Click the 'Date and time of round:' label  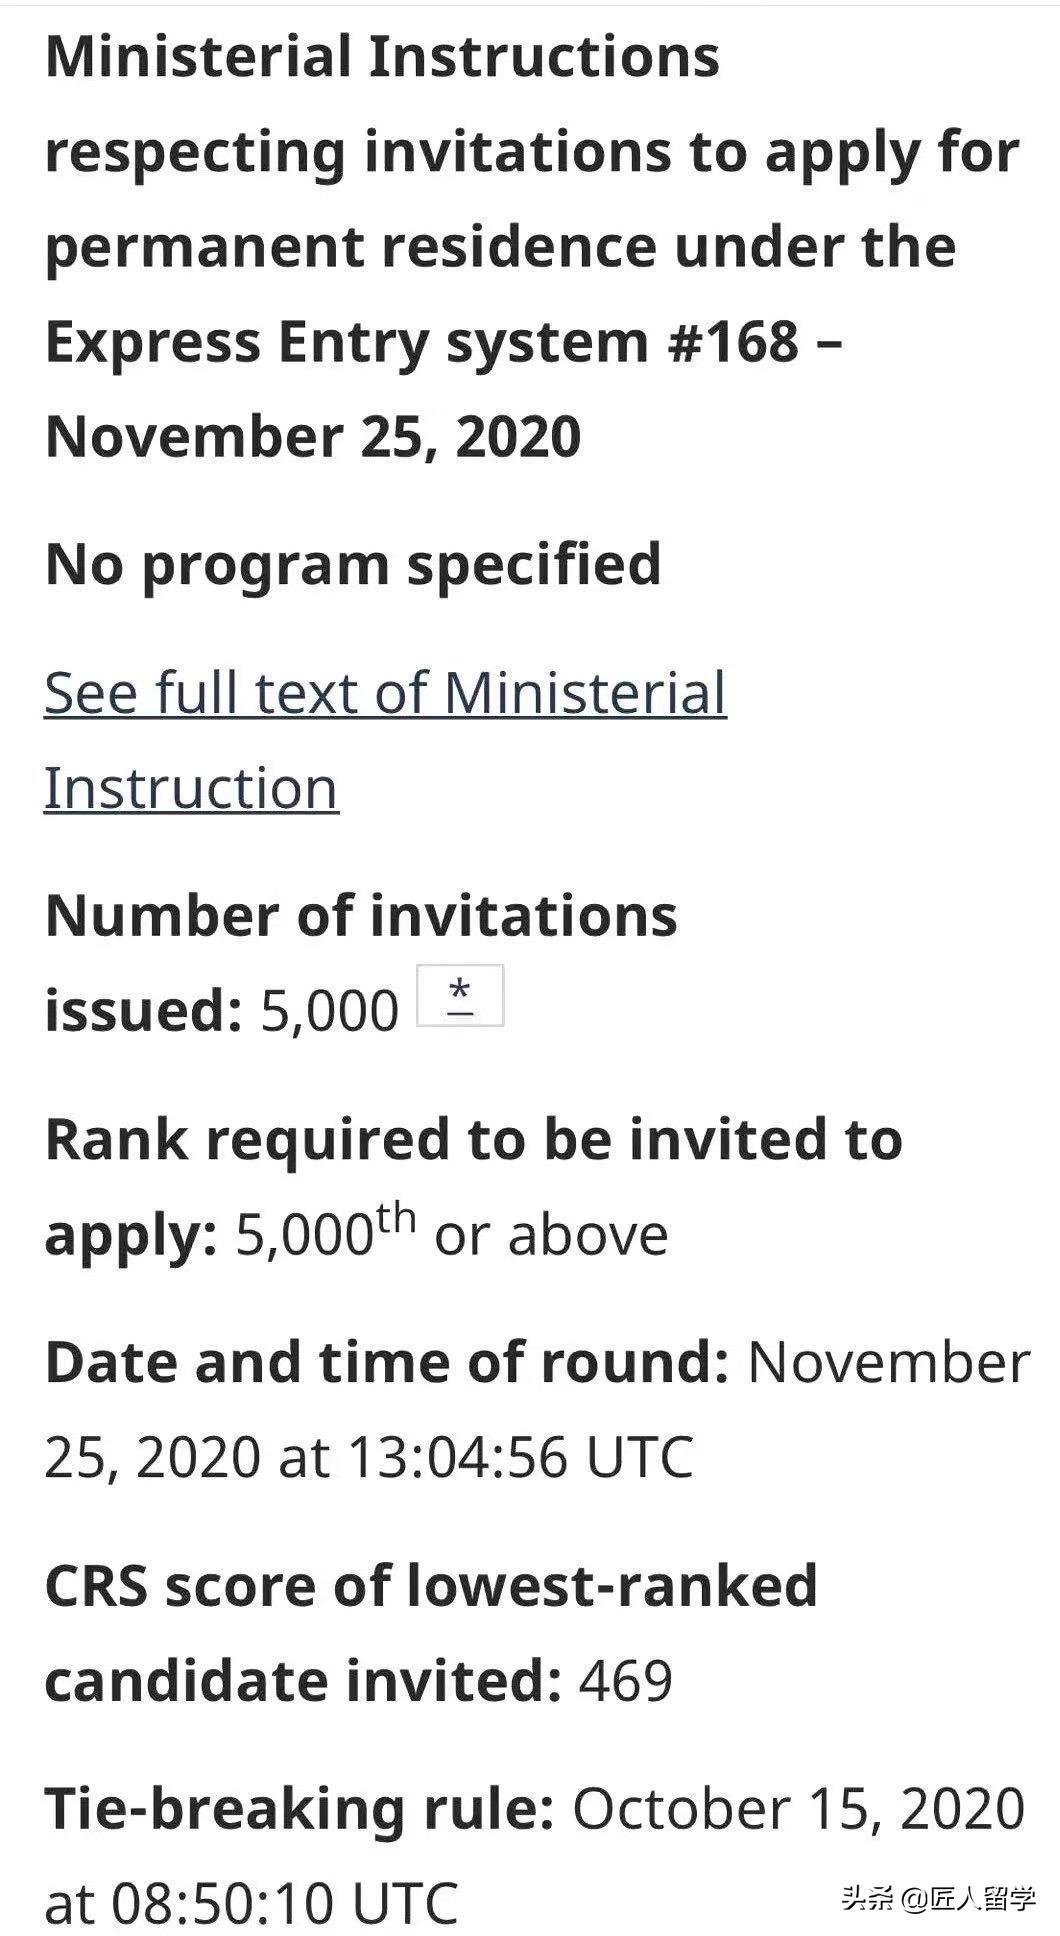tap(387, 1362)
